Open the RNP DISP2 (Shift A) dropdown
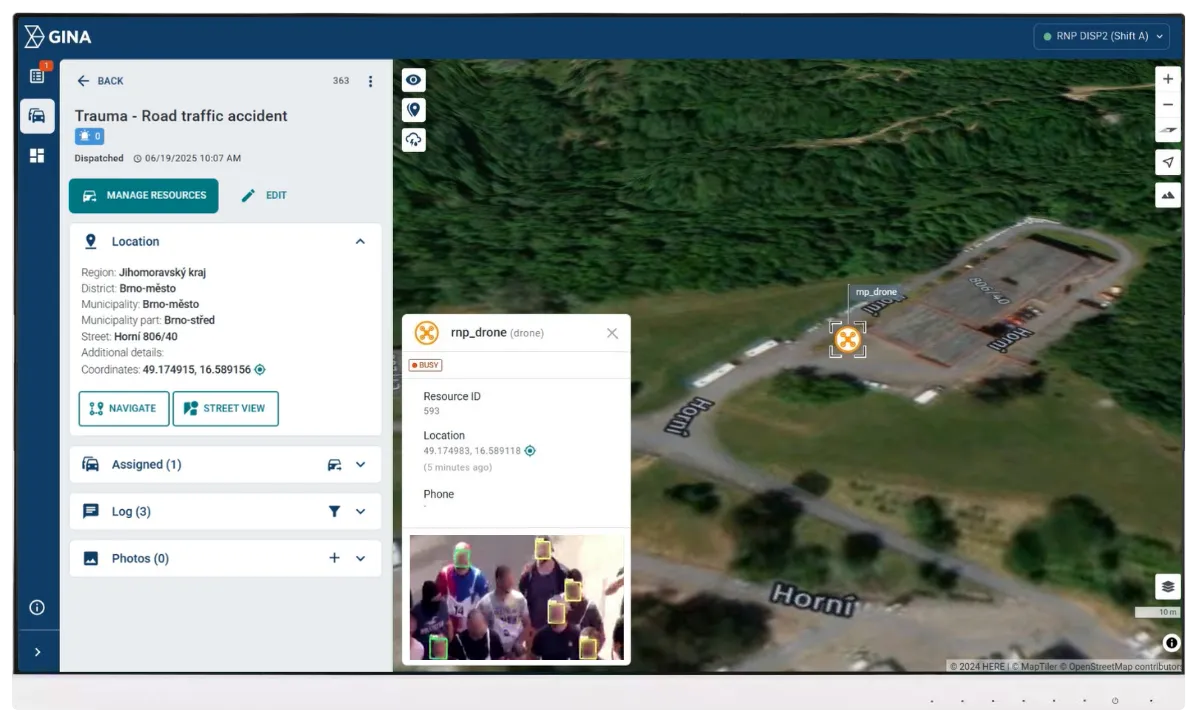The height and width of the screenshot is (718, 1200). tap(1101, 35)
